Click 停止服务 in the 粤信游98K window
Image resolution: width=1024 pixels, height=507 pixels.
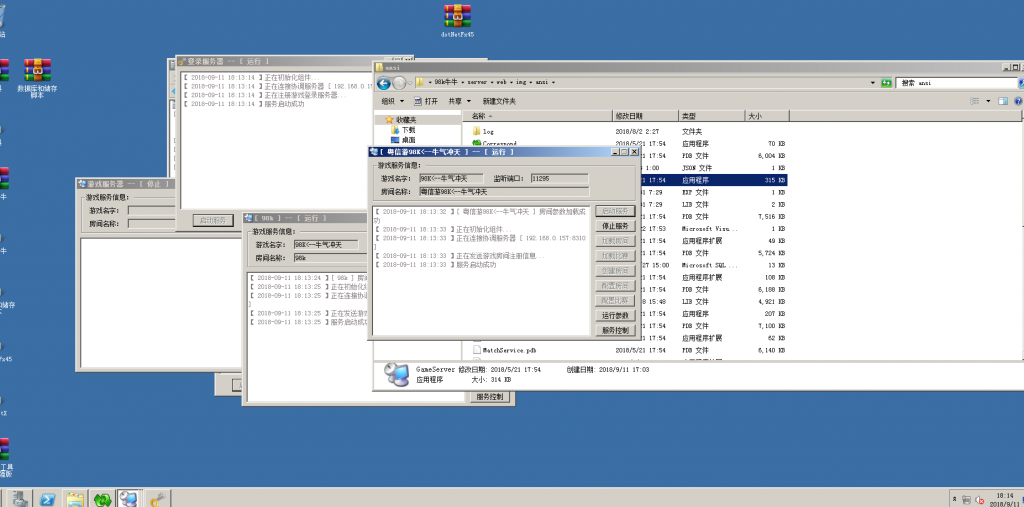tap(615, 226)
